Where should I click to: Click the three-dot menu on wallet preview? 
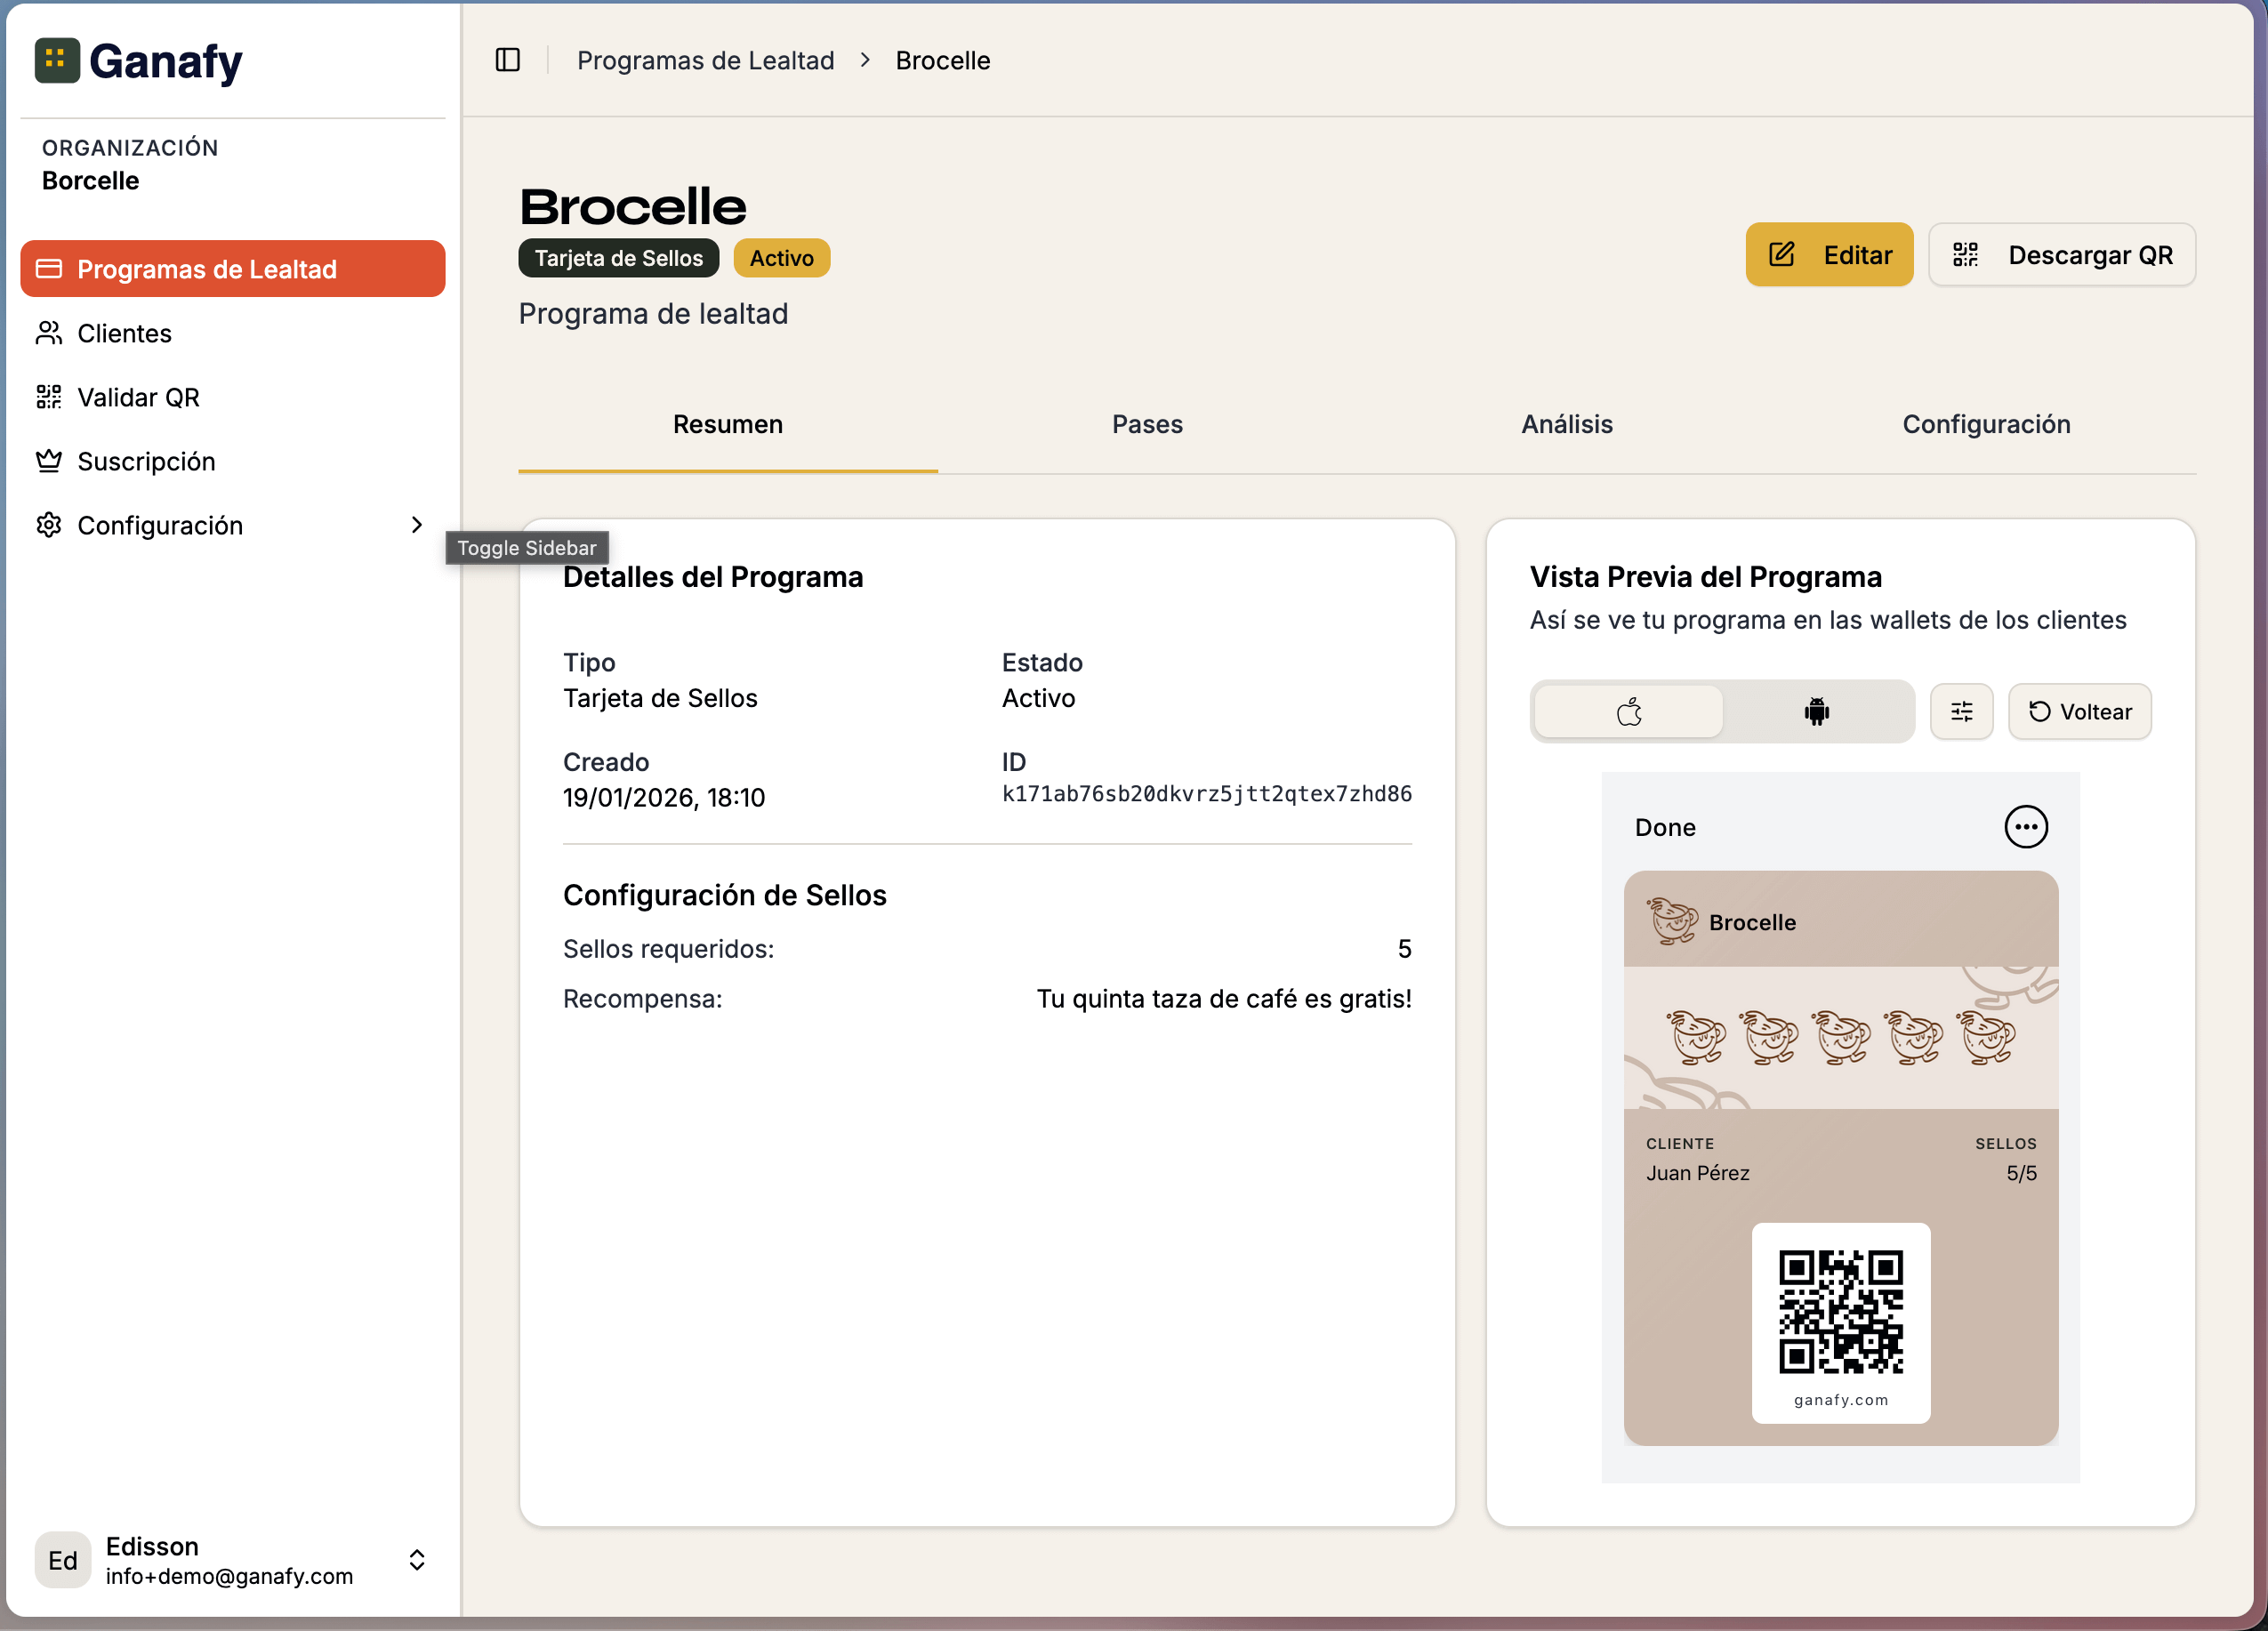point(2025,827)
